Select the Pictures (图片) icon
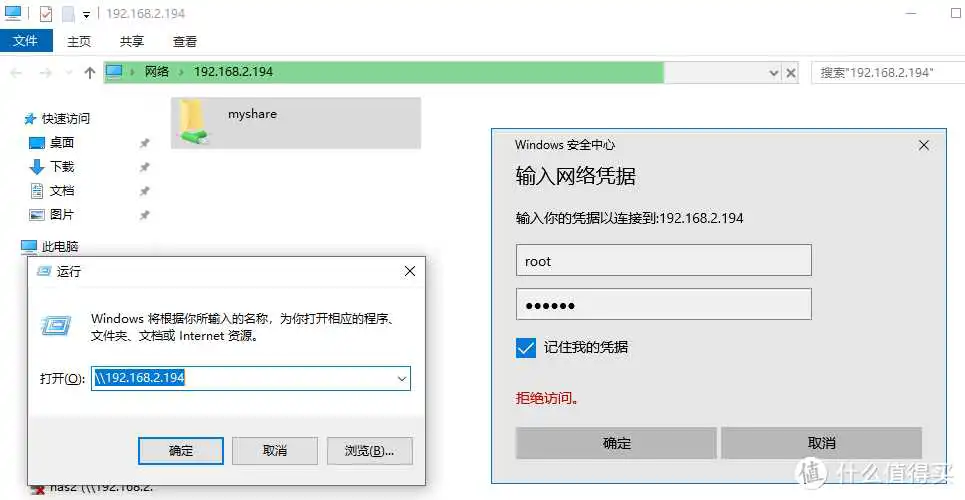The image size is (965, 500). (37, 215)
